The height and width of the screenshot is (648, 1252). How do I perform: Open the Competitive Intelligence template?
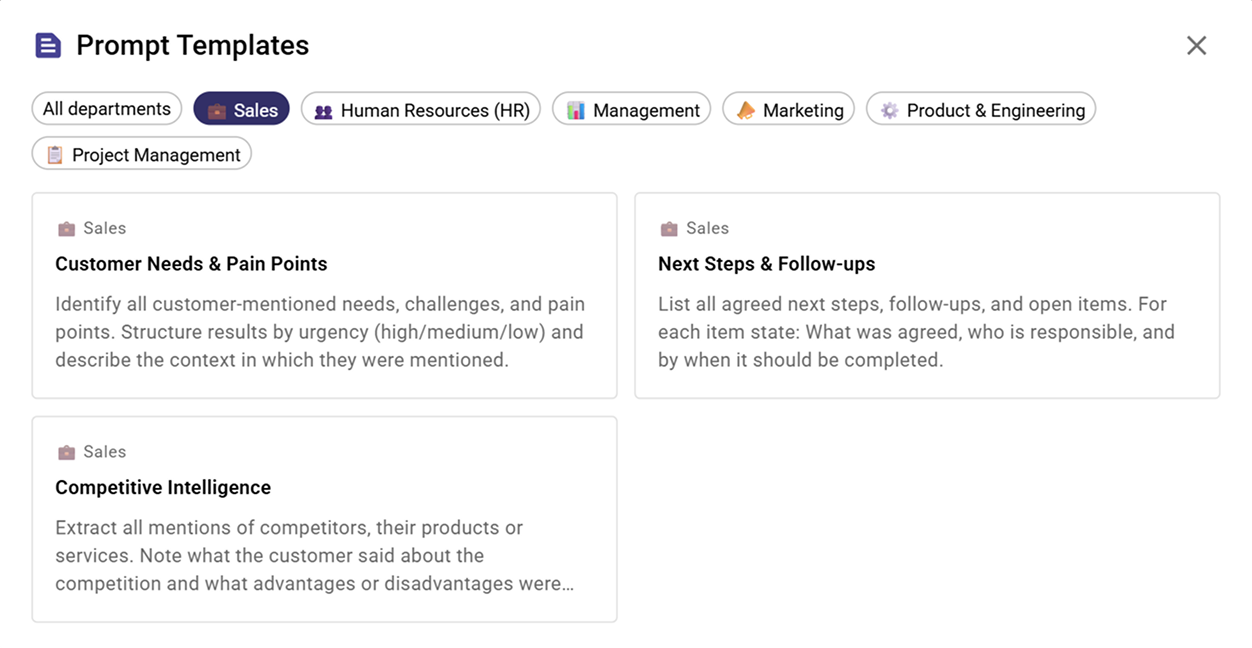click(x=324, y=519)
